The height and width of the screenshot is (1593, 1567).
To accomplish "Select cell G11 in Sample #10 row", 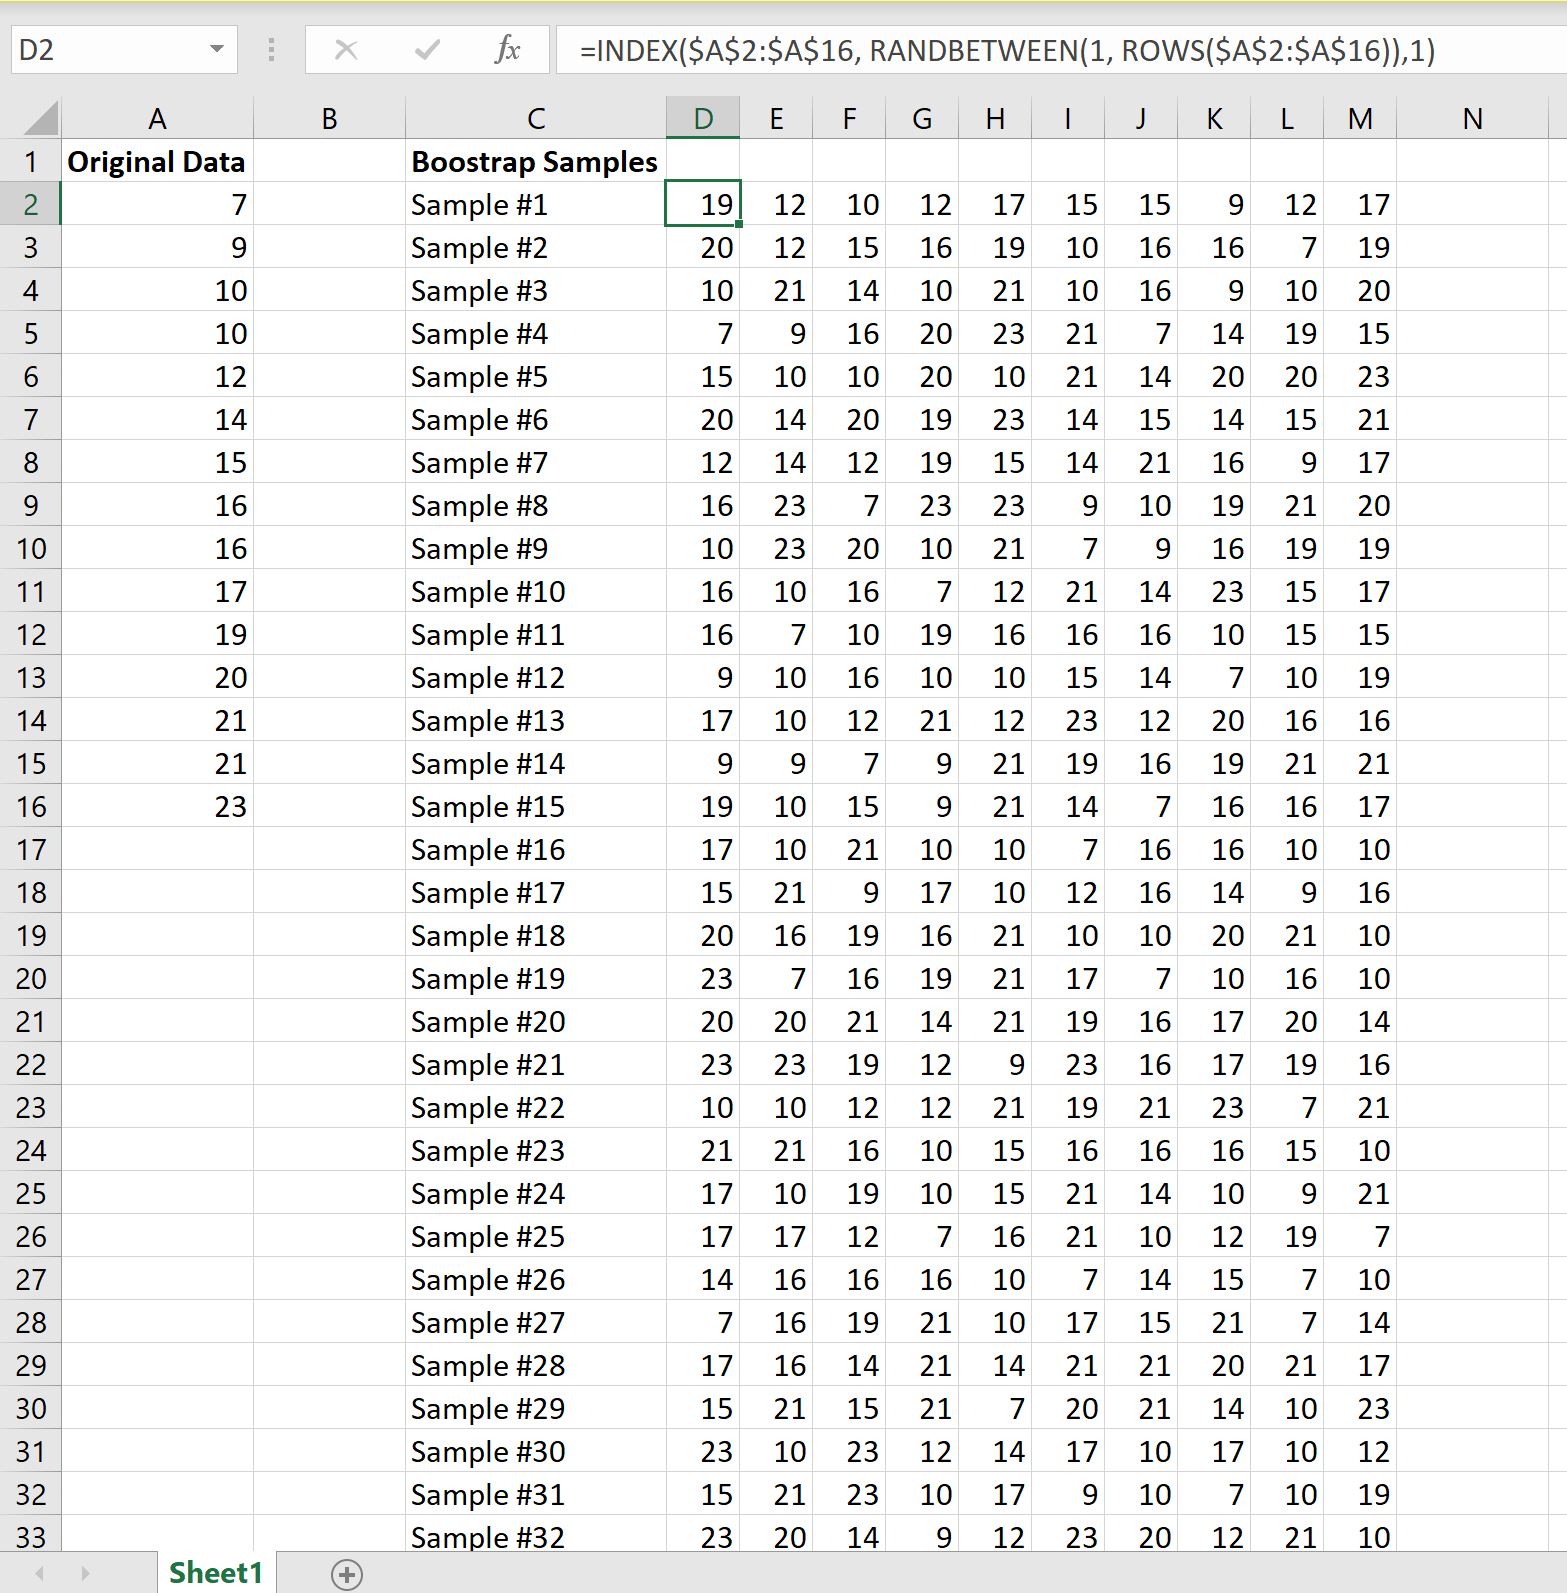I will point(922,591).
